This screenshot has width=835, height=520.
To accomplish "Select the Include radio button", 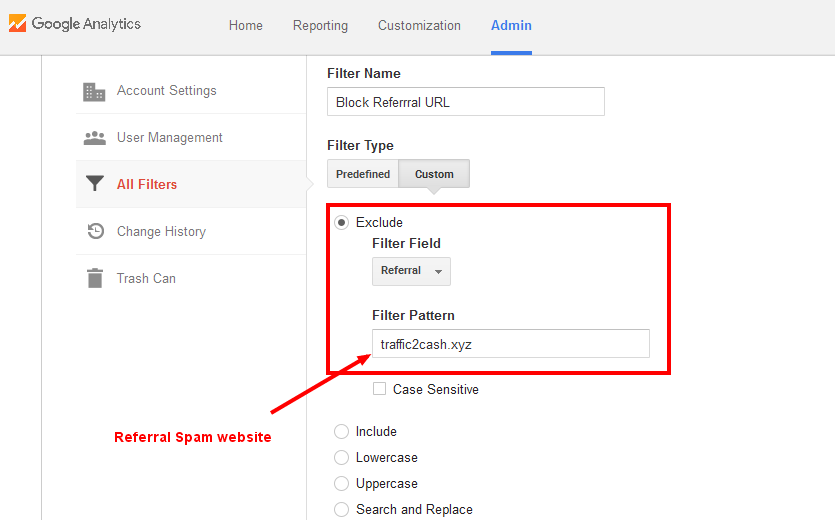I will [x=341, y=431].
